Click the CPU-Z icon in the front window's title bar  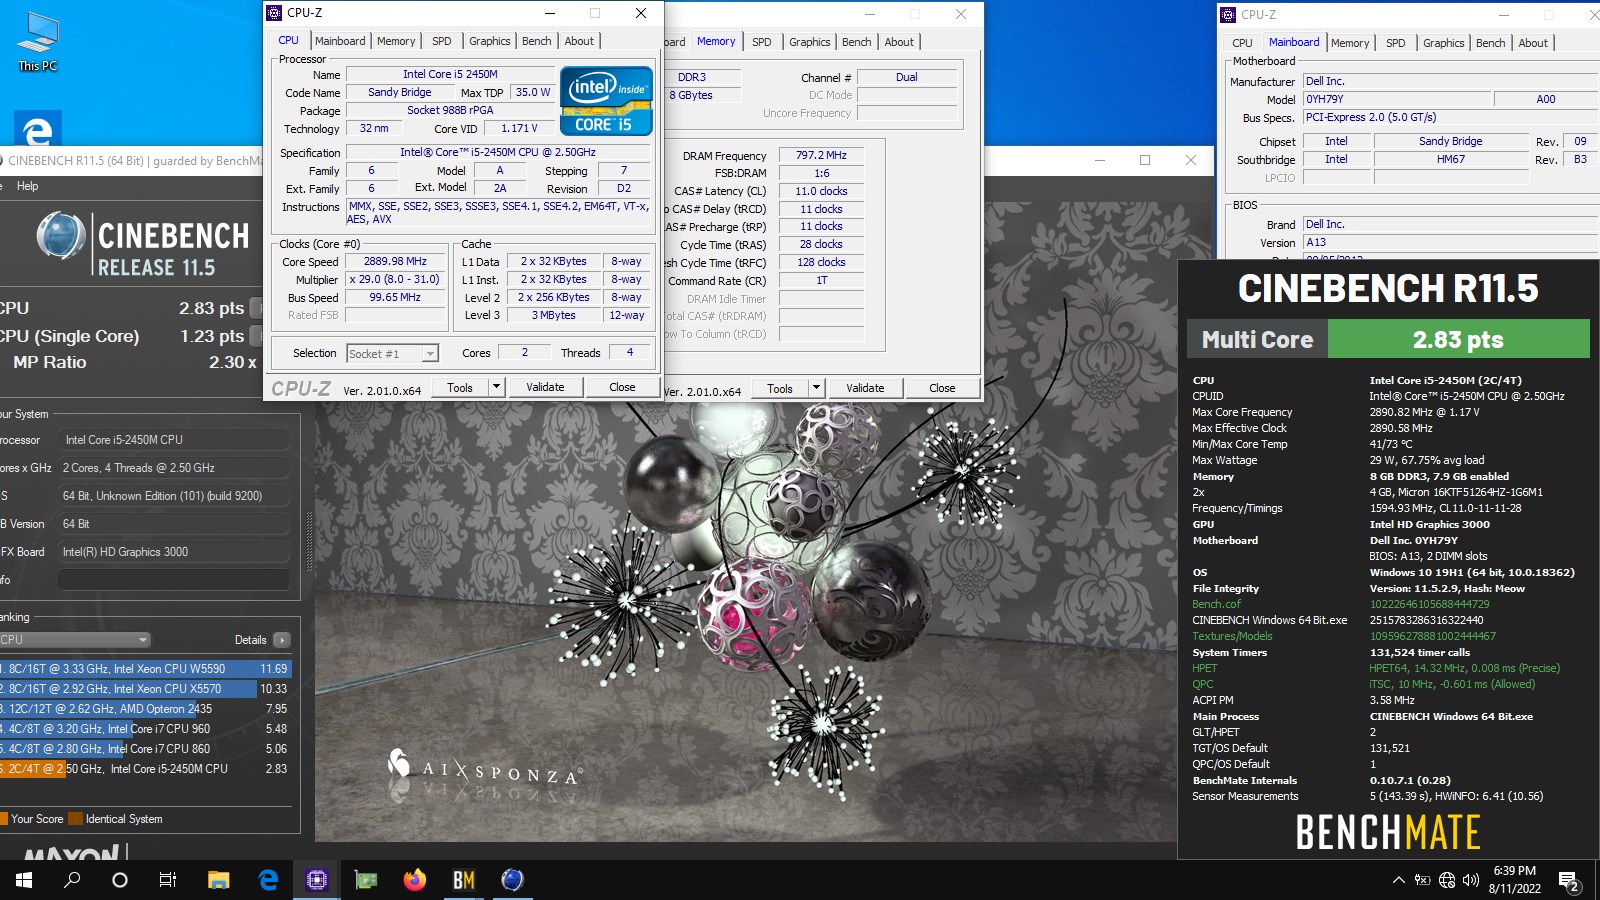coord(274,13)
